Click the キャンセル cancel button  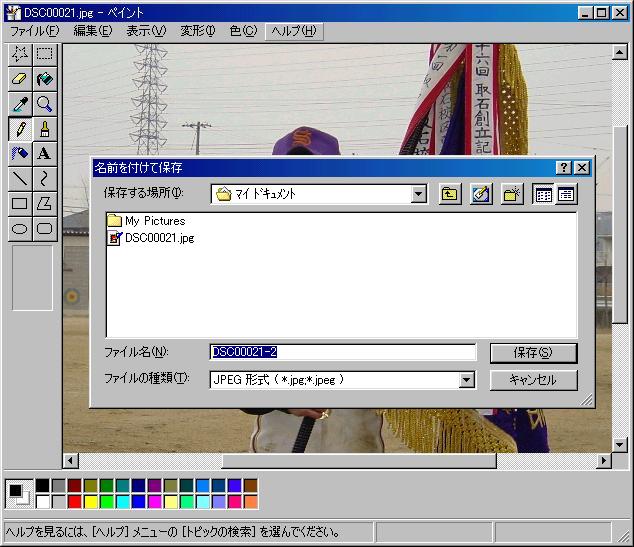[x=533, y=380]
